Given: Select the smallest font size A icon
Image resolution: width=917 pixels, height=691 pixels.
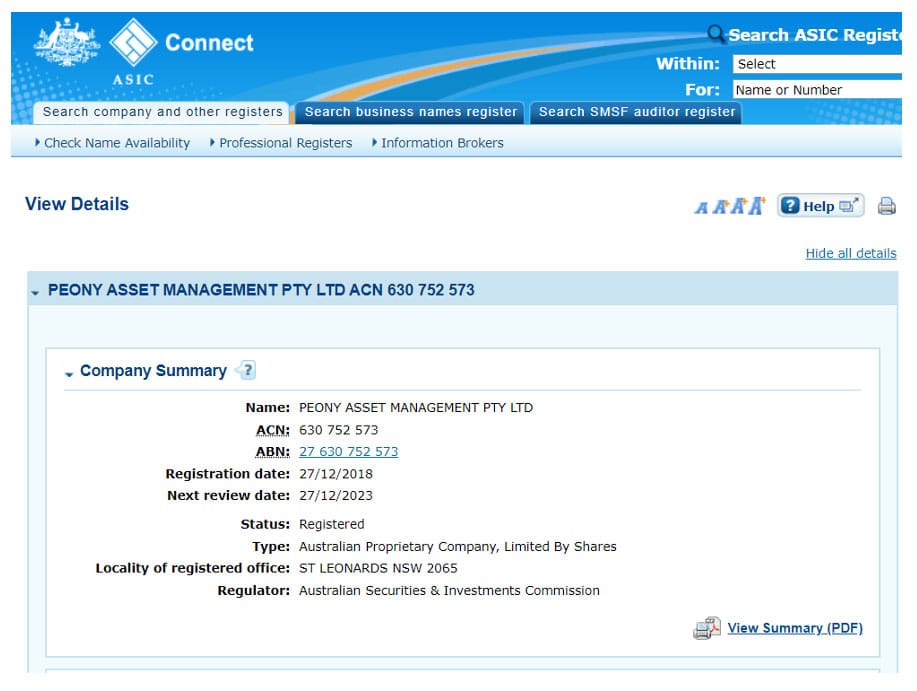Looking at the screenshot, I should tap(701, 207).
